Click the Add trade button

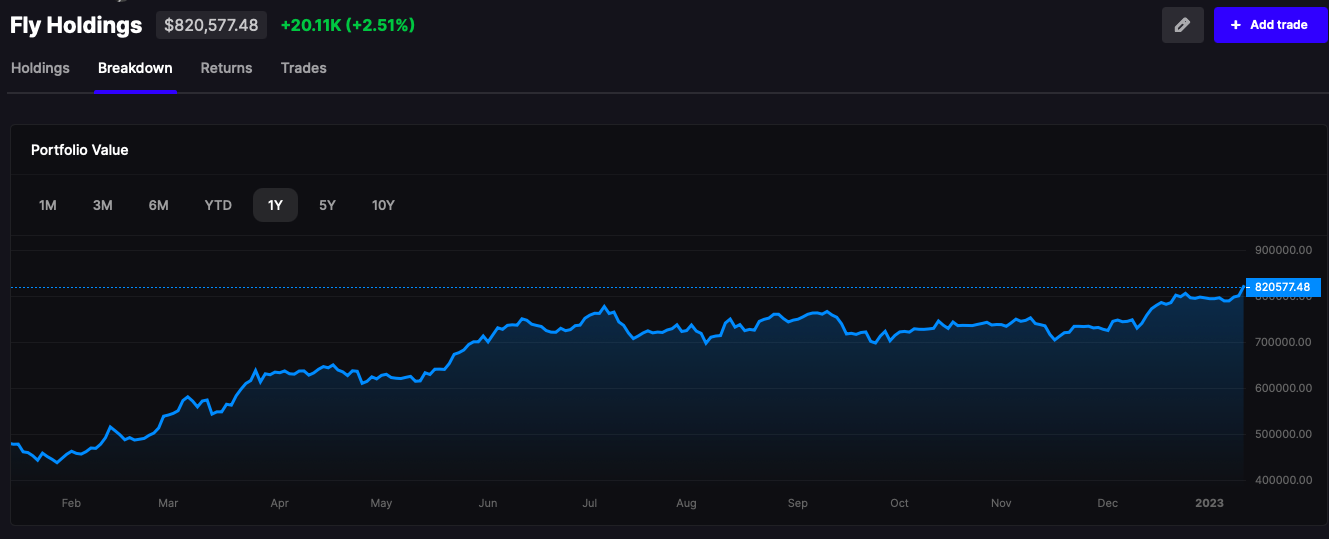(x=1270, y=25)
